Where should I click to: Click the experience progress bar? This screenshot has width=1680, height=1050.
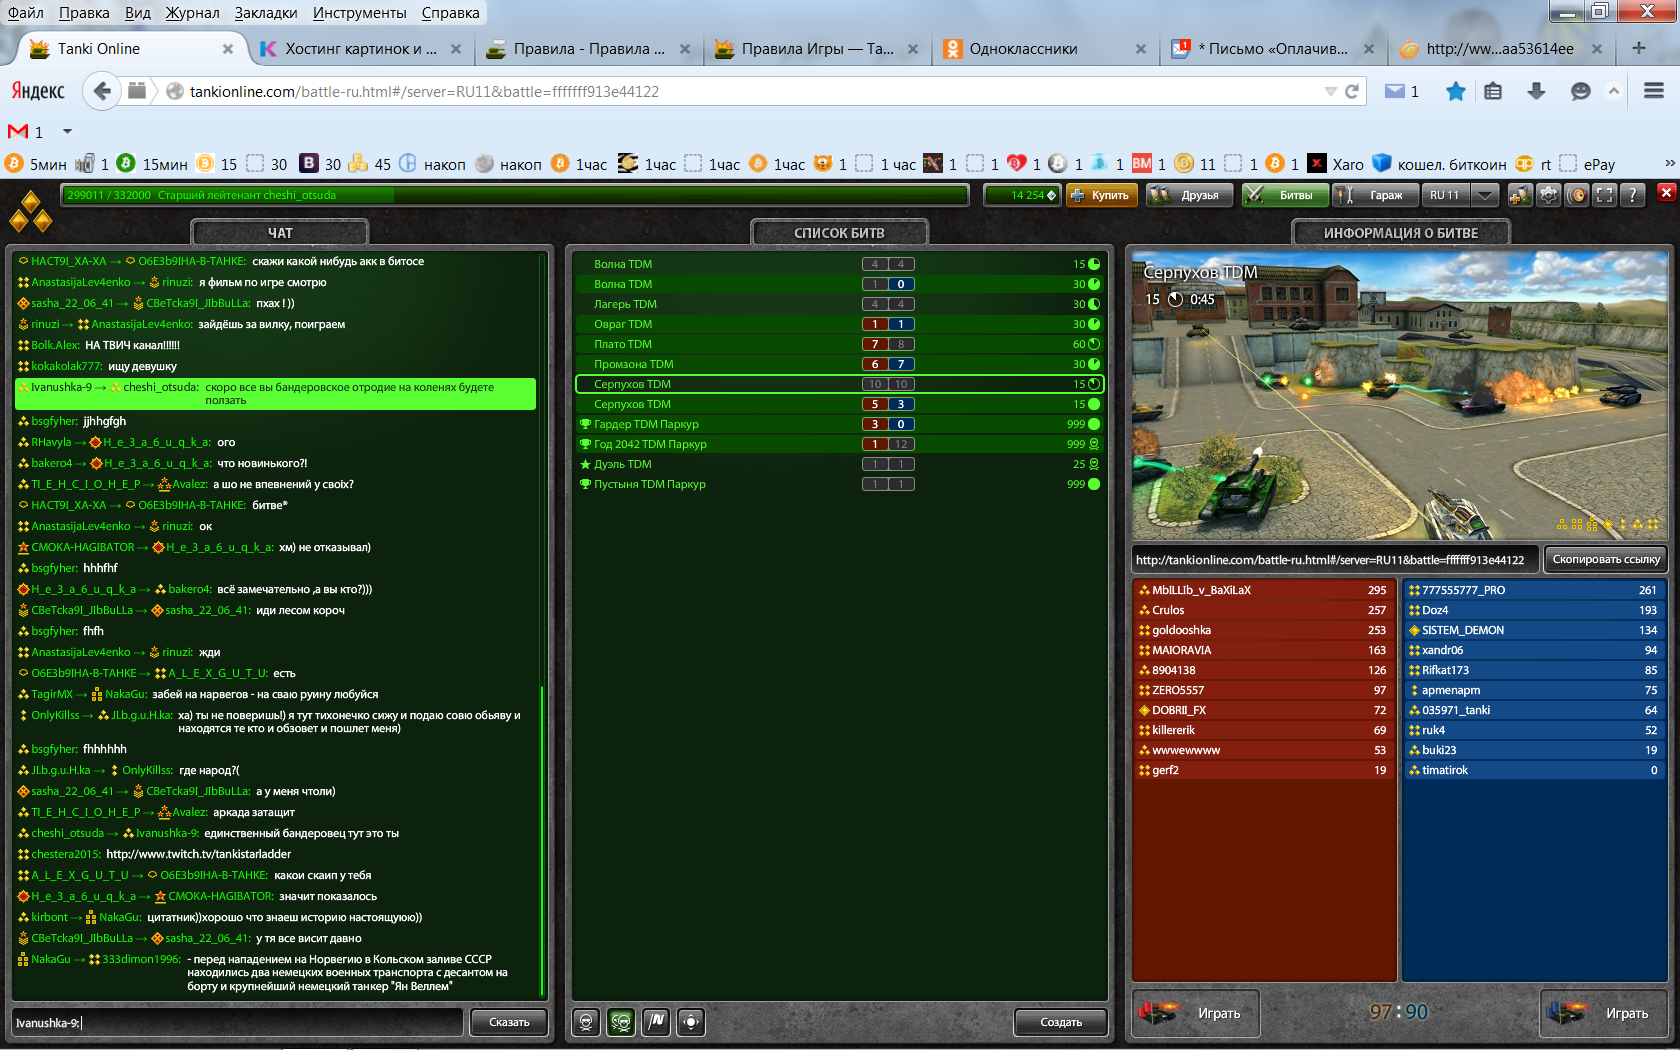tap(514, 195)
